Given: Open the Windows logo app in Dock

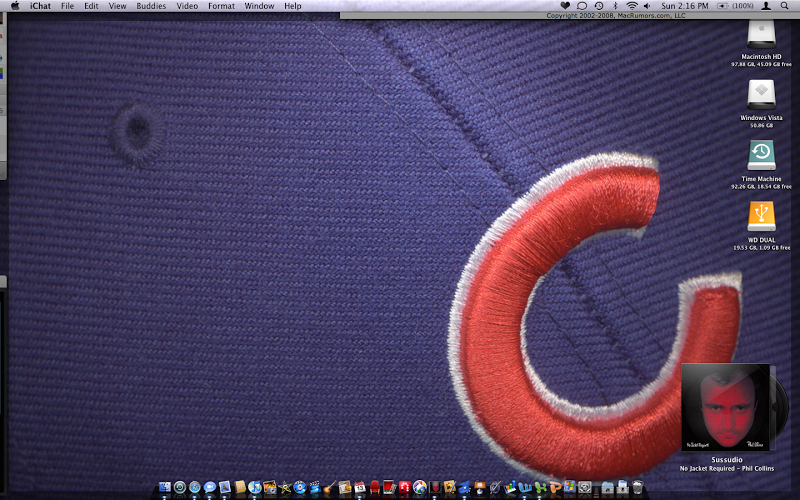Looking at the screenshot, I should click(x=570, y=487).
